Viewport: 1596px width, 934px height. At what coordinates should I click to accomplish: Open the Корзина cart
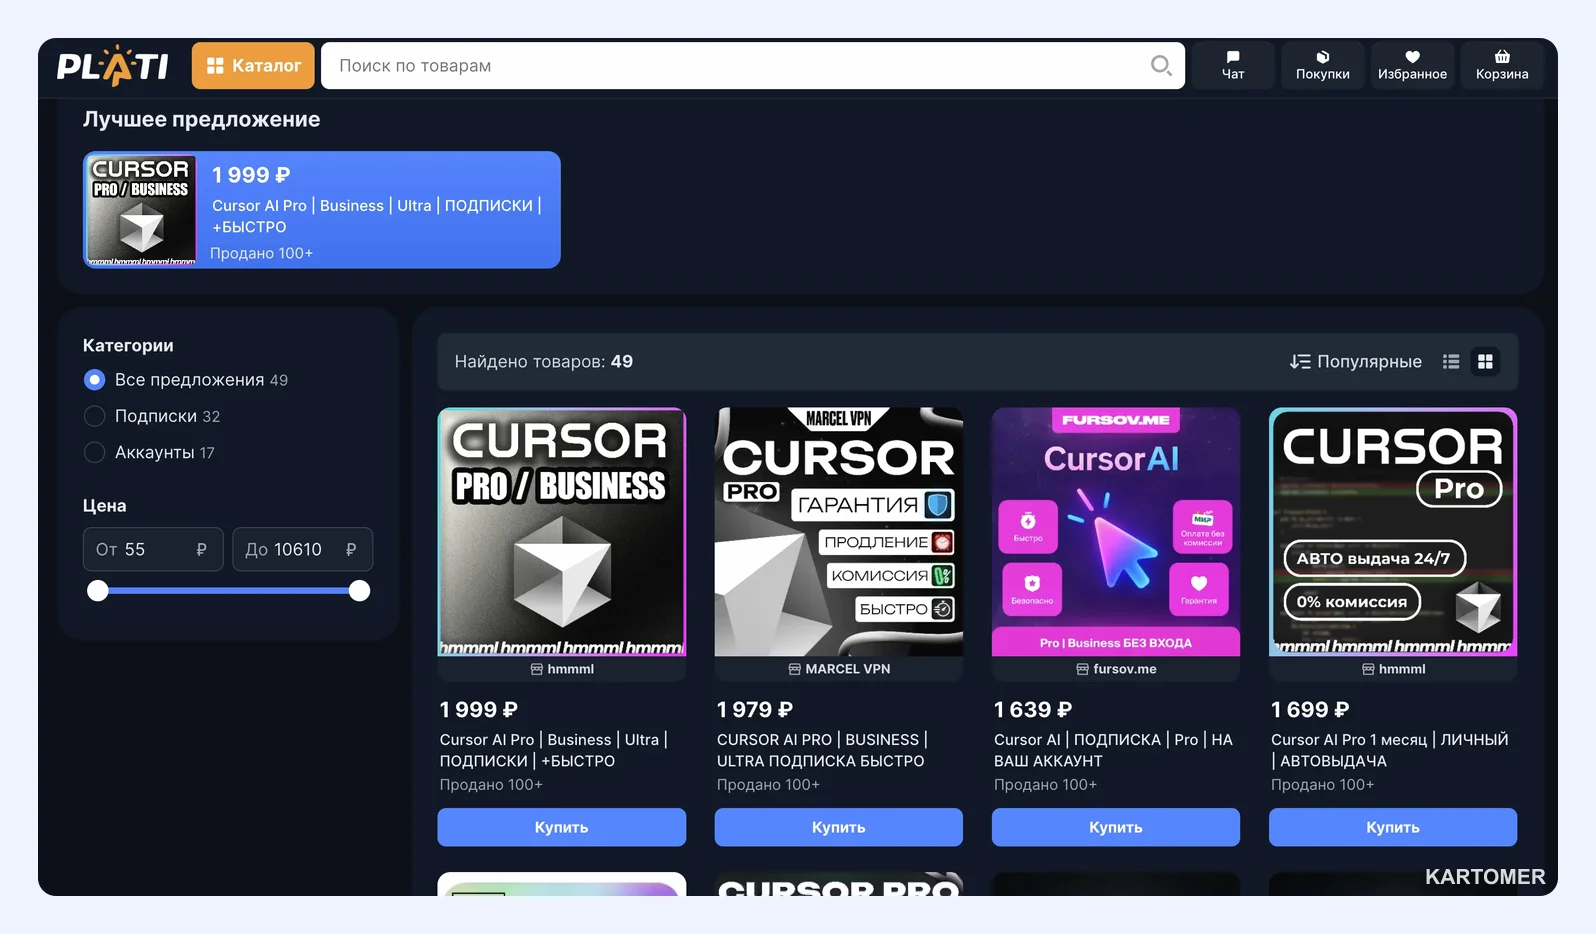pyautogui.click(x=1502, y=66)
